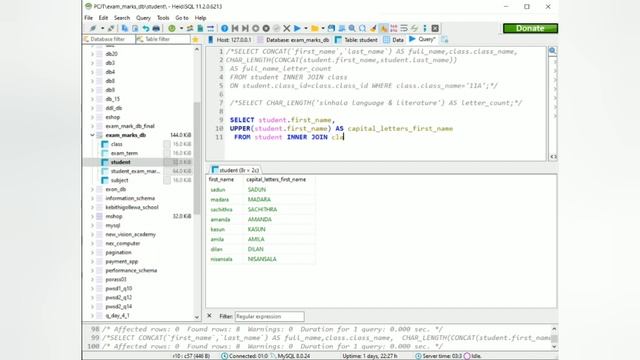Click the Paste toolbar icon
Screen dimensions: 640x360
coord(135,28)
